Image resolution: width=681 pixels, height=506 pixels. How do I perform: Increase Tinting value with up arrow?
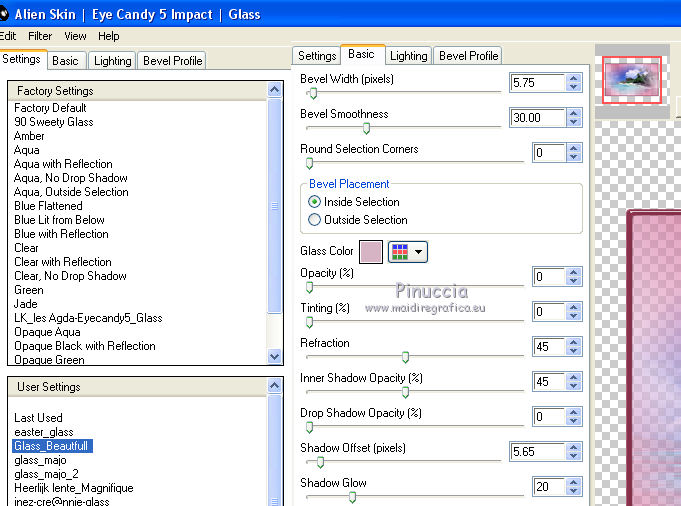(x=574, y=308)
